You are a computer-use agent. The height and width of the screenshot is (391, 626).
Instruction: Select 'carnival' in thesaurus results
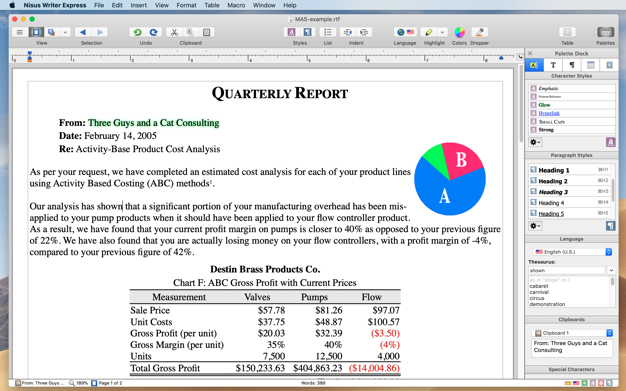click(x=539, y=292)
